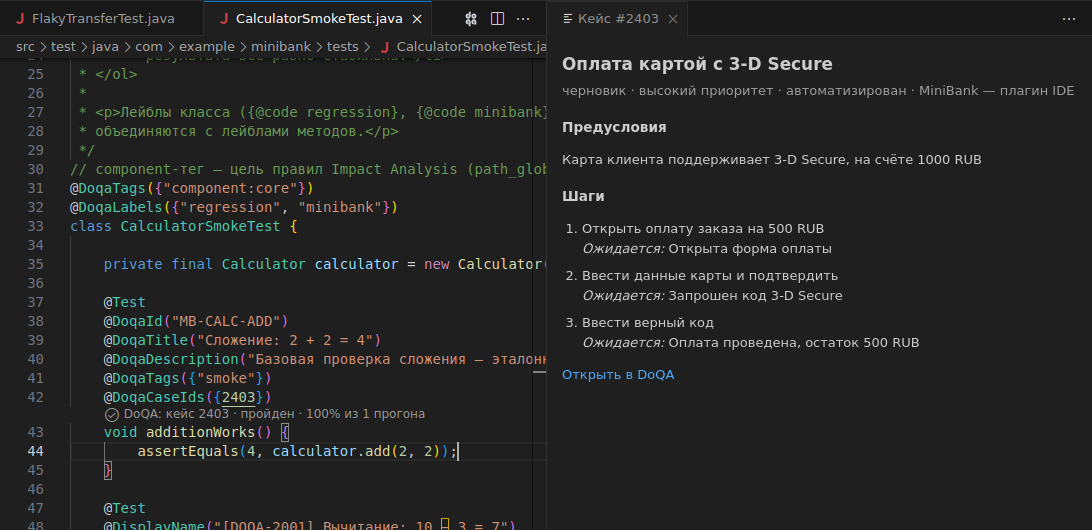The height and width of the screenshot is (530, 1092).
Task: Open the 'Открыть в DoQA' link
Action: pos(618,375)
